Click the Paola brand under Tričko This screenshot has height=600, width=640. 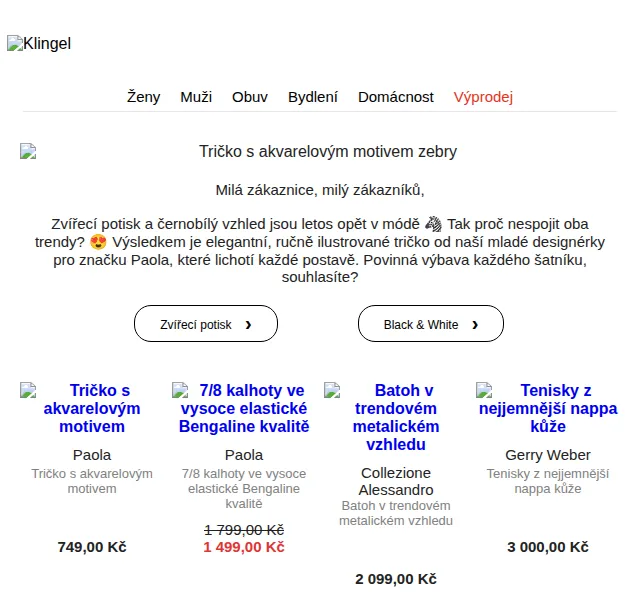pyautogui.click(x=92, y=455)
